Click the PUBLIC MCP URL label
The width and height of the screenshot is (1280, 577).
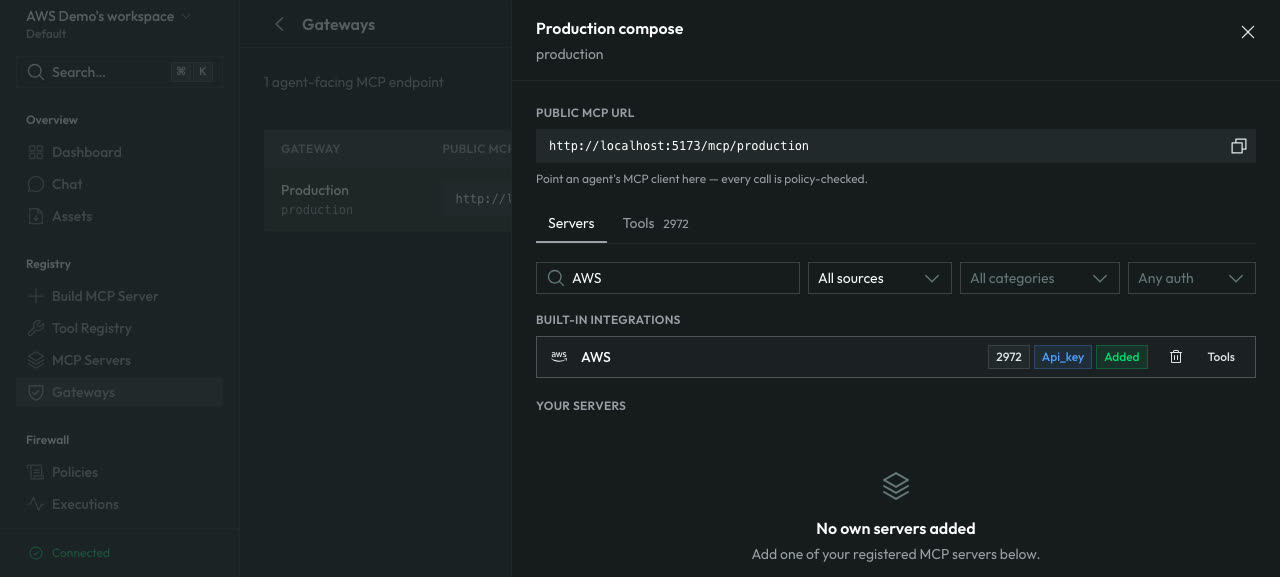[x=585, y=113]
